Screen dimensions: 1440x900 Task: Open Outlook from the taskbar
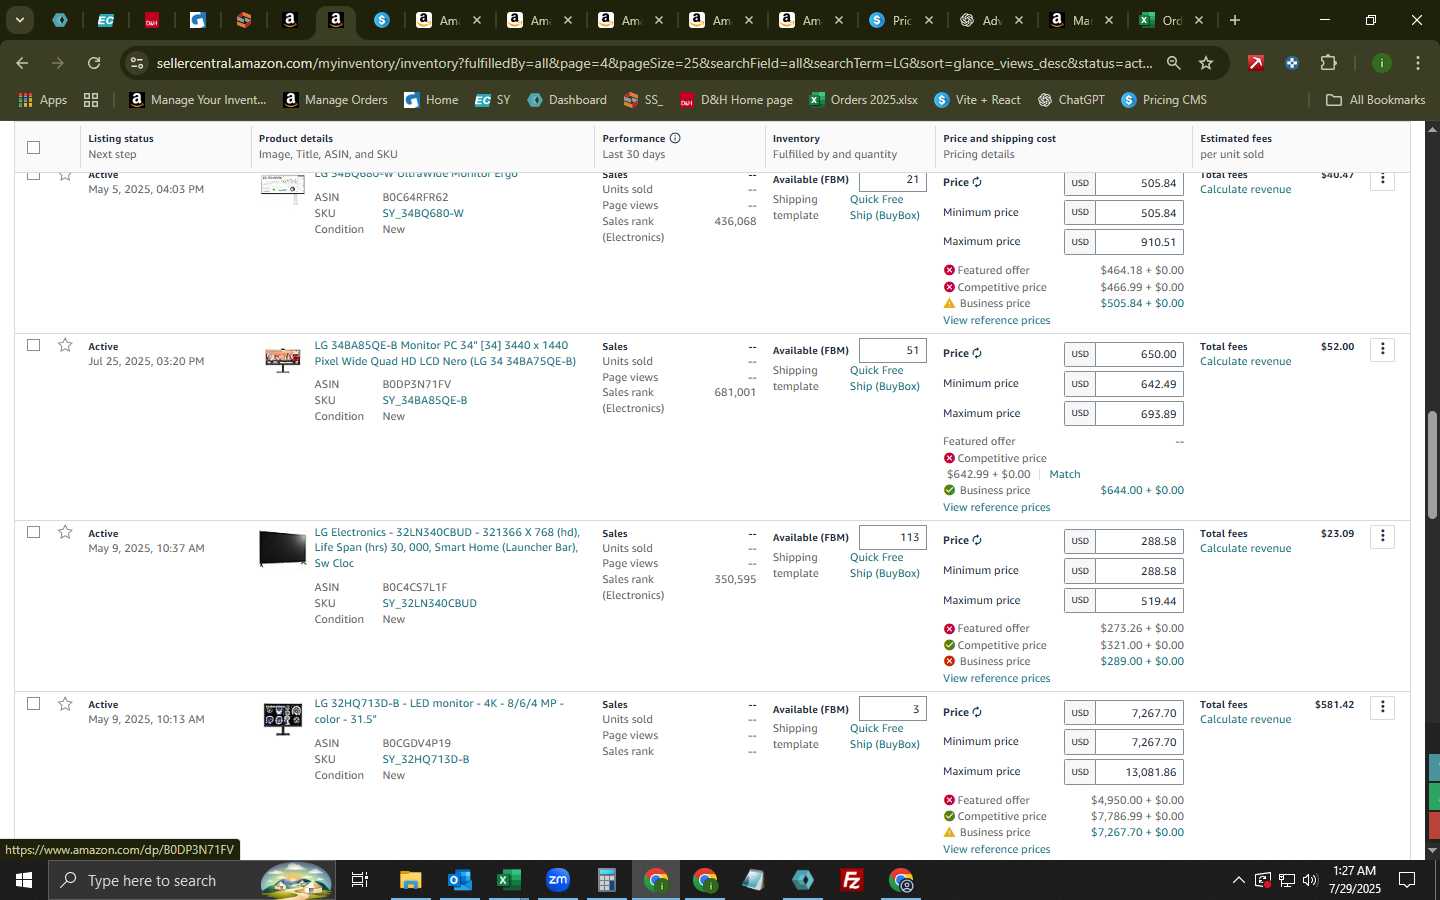459,880
